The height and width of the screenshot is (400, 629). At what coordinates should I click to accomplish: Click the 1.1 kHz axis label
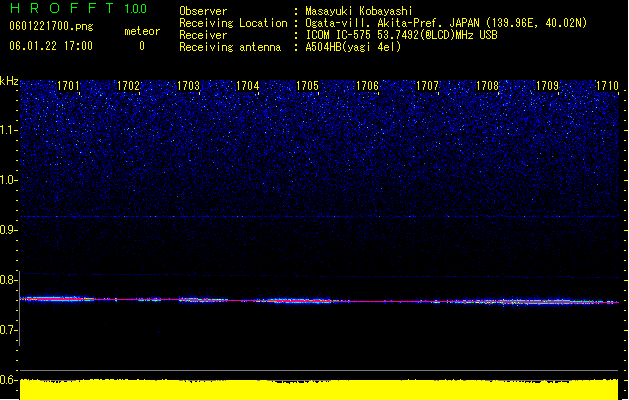(8, 130)
